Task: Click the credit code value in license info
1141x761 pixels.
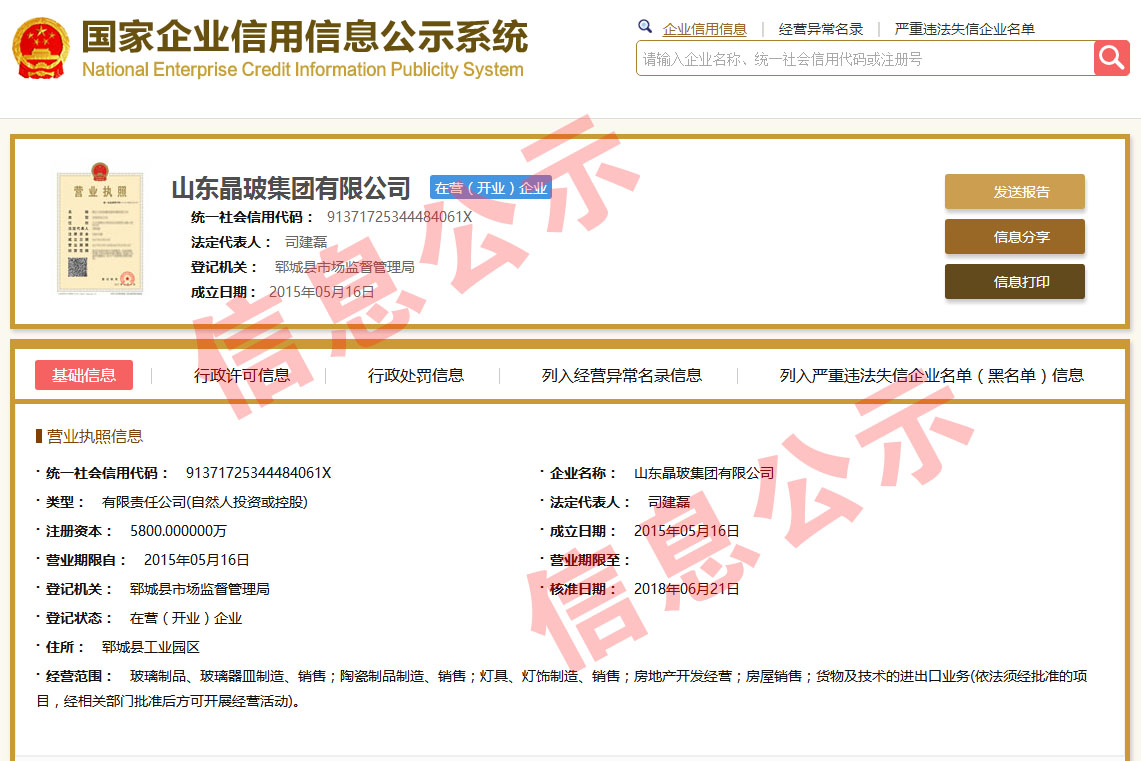Action: tap(258, 473)
